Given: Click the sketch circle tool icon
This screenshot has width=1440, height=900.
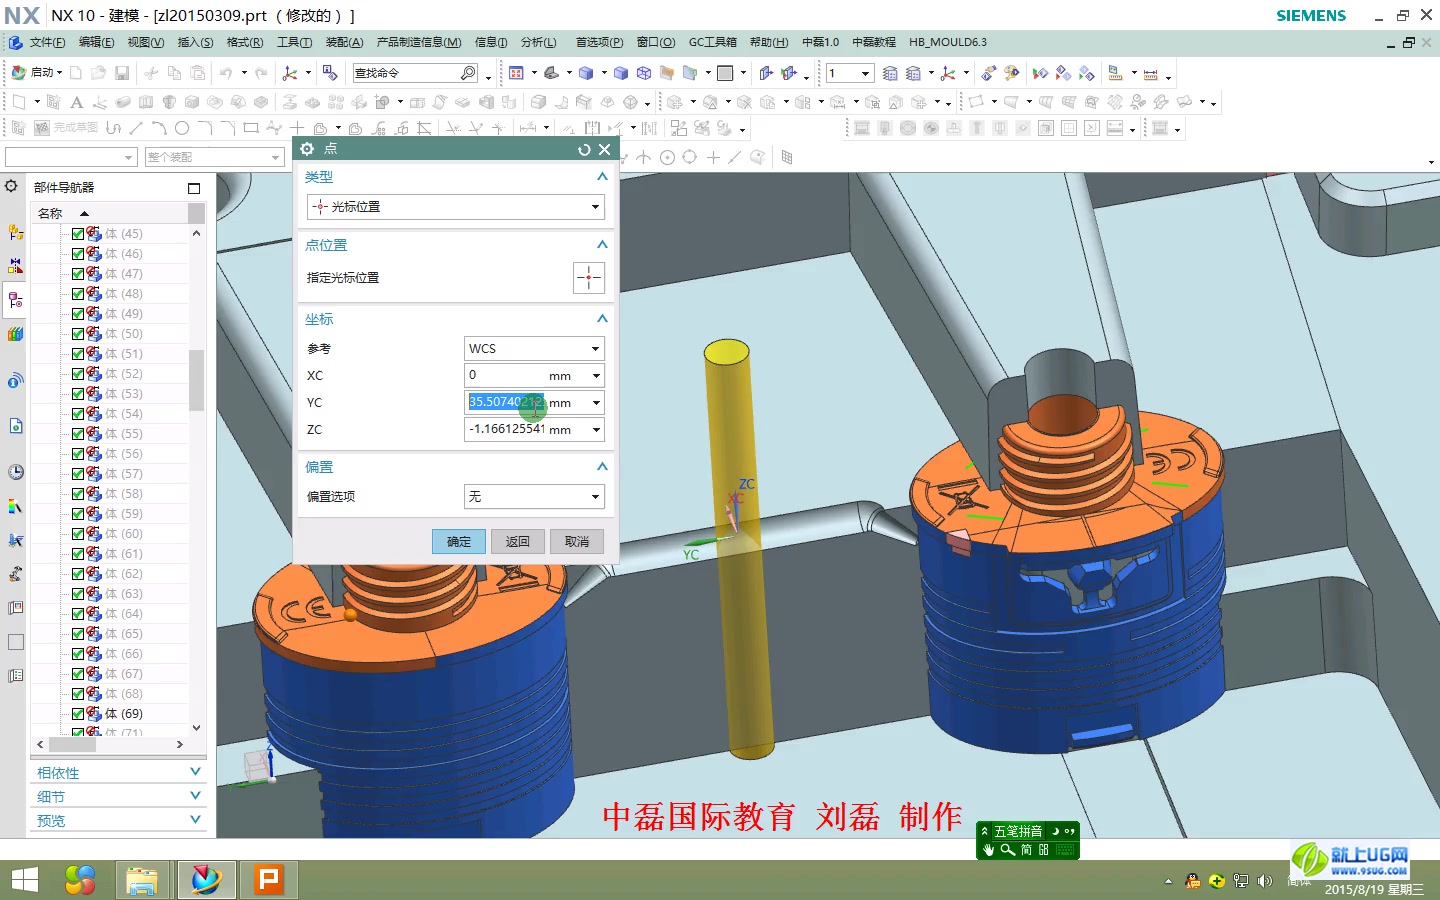Looking at the screenshot, I should click(x=182, y=128).
